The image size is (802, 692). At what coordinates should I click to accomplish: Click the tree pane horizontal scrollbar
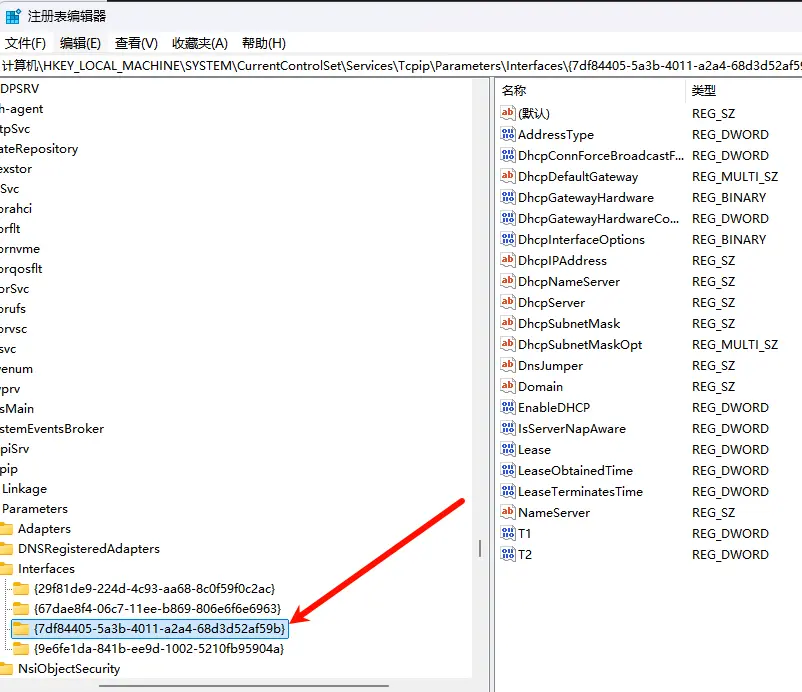pos(243,685)
